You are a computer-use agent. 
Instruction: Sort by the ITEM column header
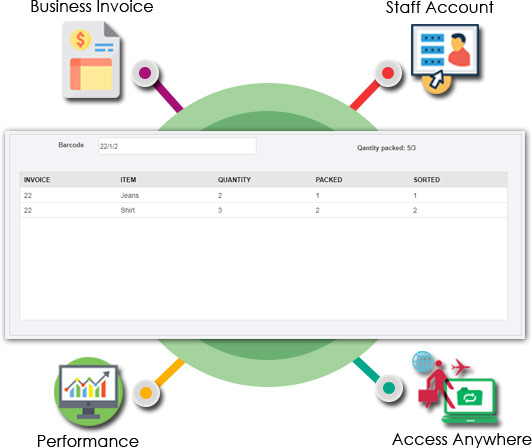click(128, 180)
